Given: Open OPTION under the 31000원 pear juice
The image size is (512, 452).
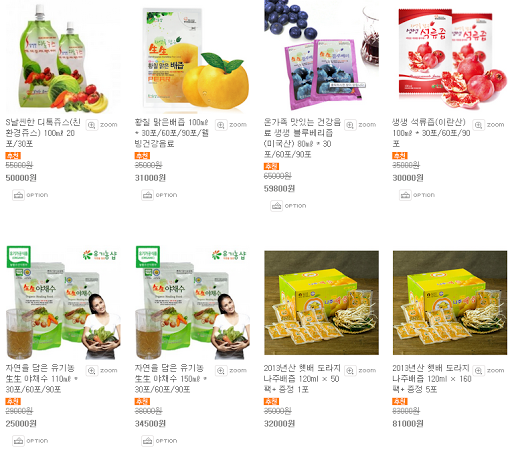Looking at the screenshot, I should tap(159, 195).
